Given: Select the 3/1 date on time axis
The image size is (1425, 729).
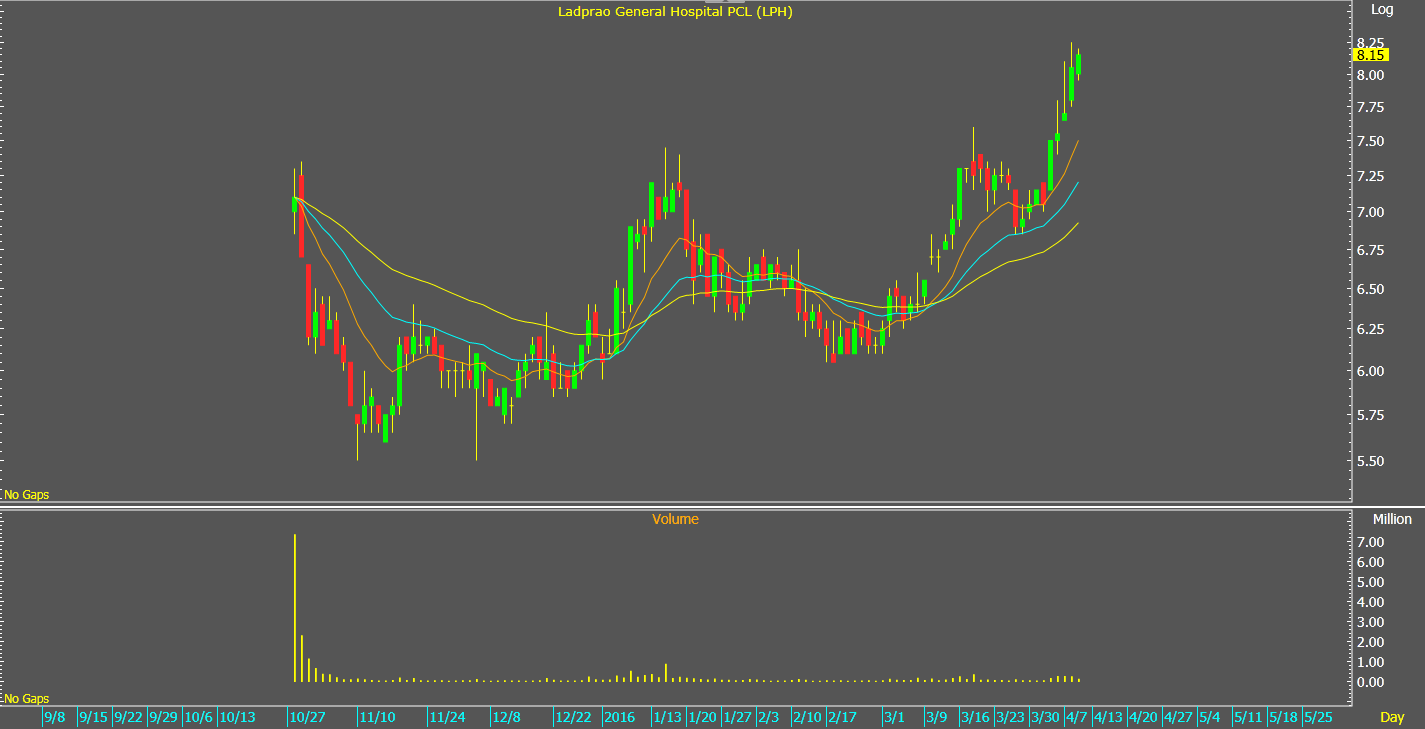Looking at the screenshot, I should click(x=895, y=717).
